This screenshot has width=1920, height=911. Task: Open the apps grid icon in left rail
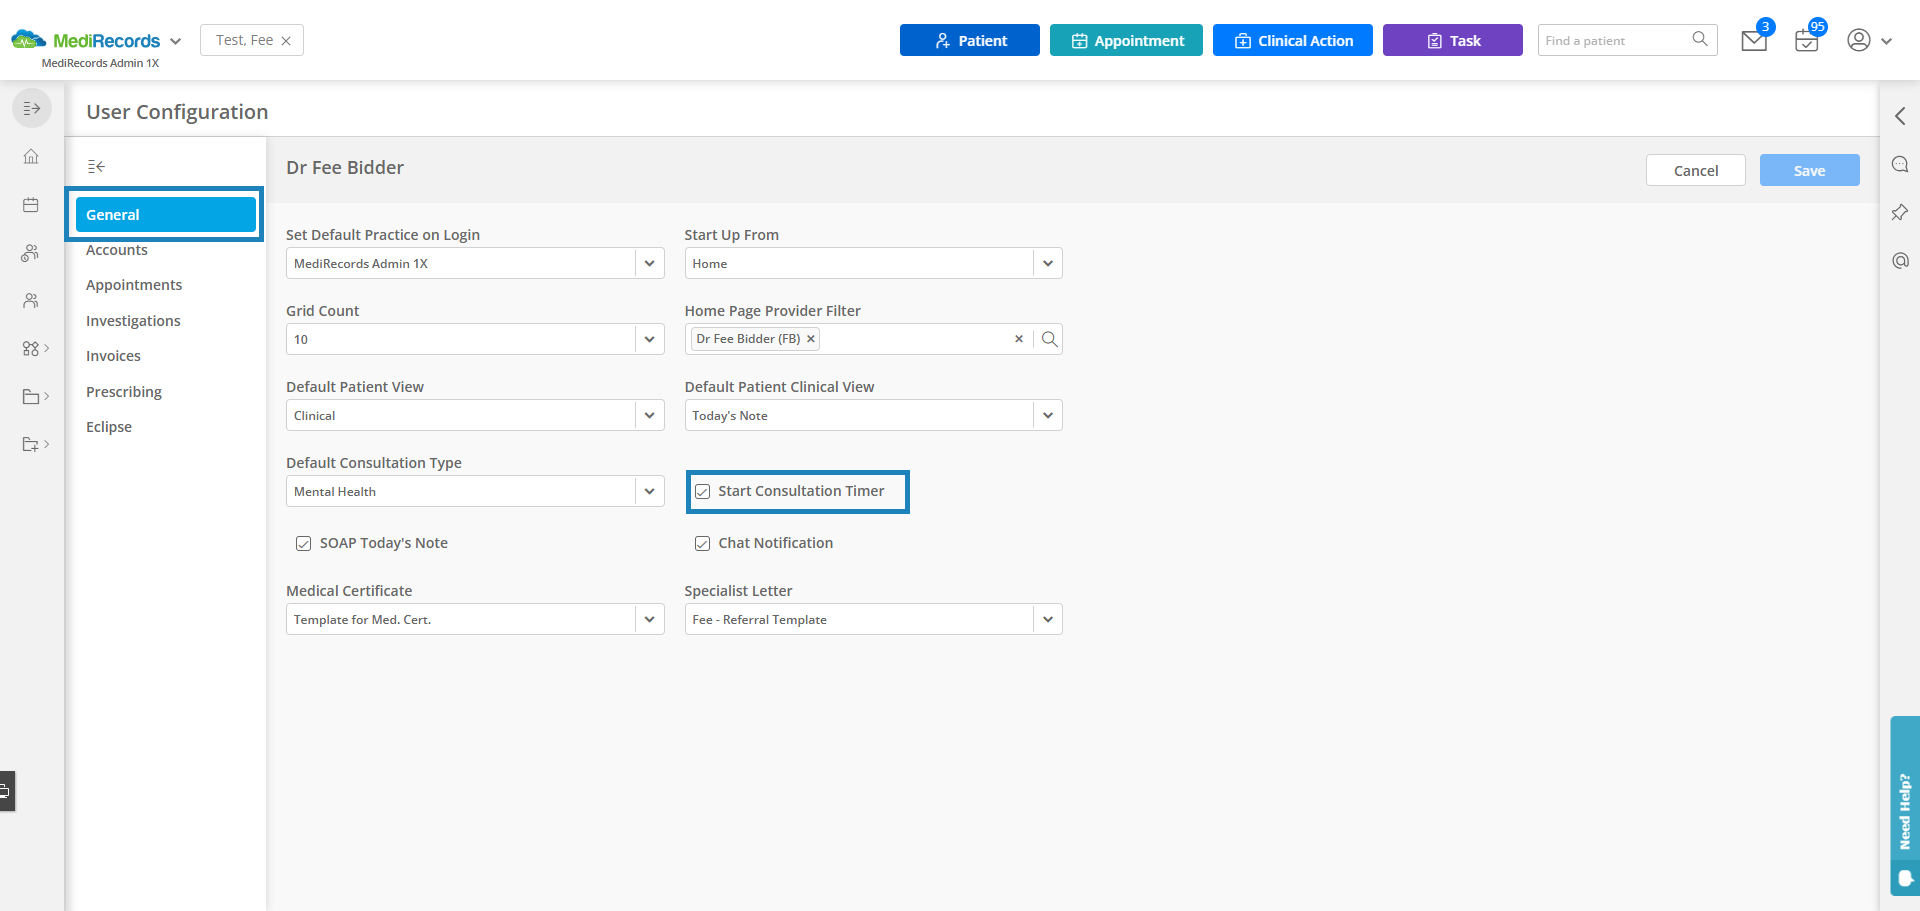click(31, 348)
